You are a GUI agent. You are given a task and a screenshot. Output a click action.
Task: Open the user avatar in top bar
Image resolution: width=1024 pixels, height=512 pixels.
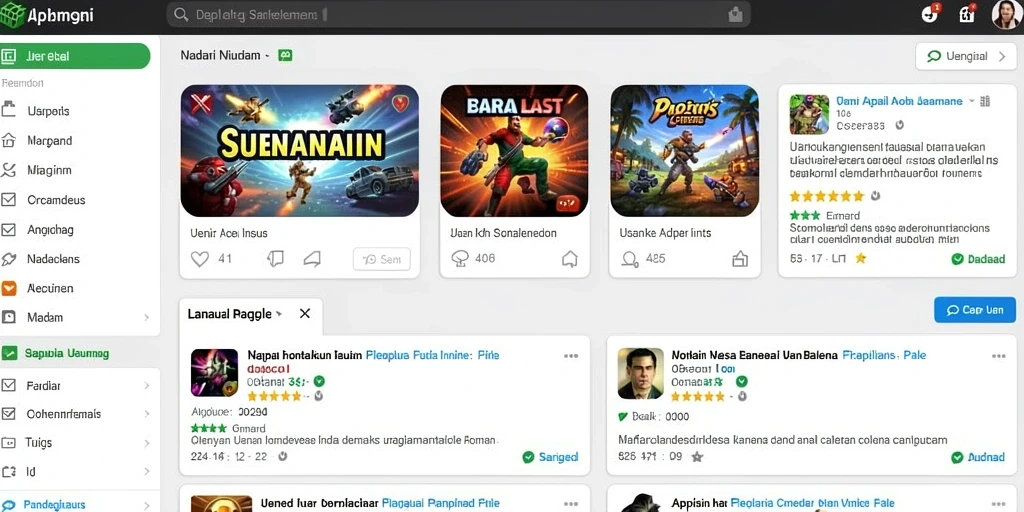click(x=1006, y=14)
